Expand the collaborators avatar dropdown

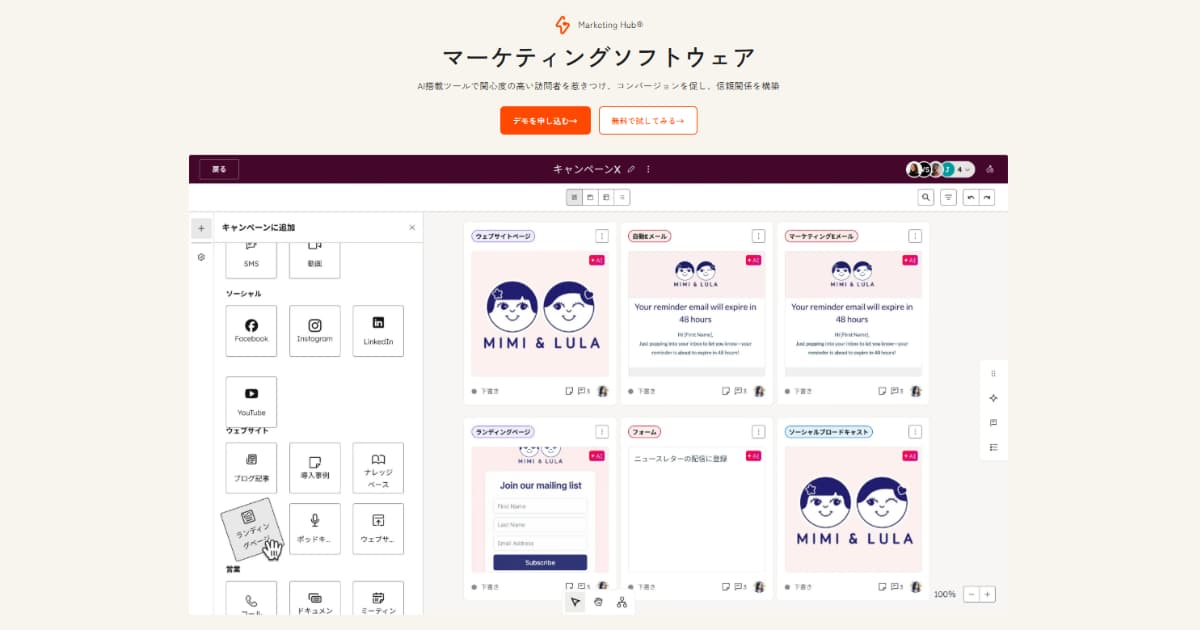pyautogui.click(x=966, y=169)
